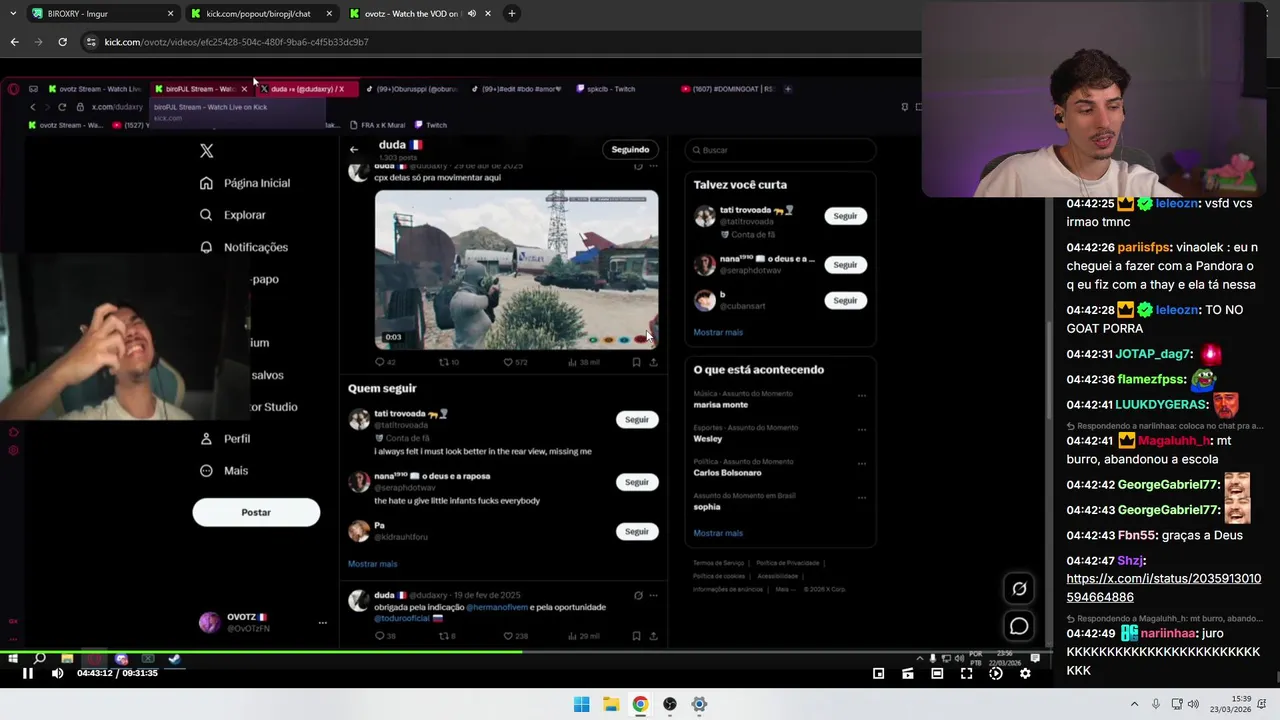Expand Mostrar mais under Quem seguir
Screen dimensions: 1280x720
click(372, 564)
